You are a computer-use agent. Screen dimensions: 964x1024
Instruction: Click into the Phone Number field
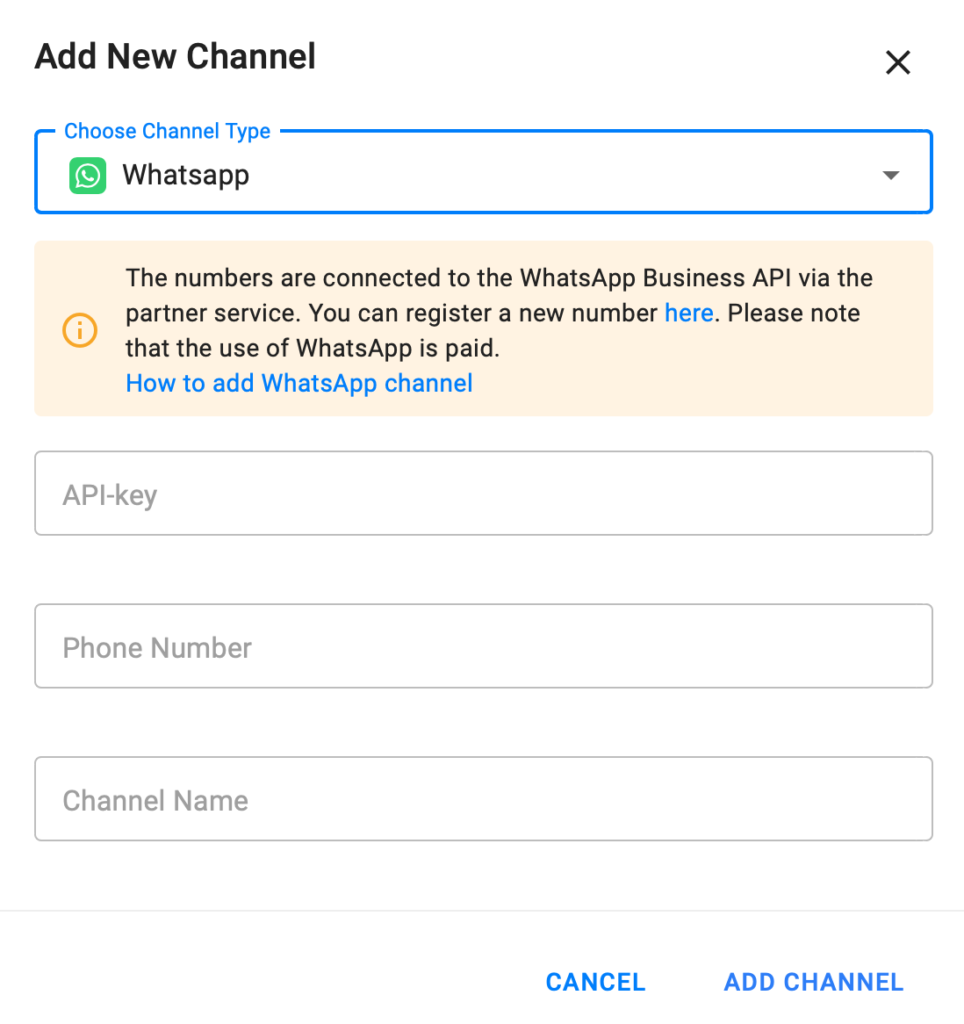483,646
